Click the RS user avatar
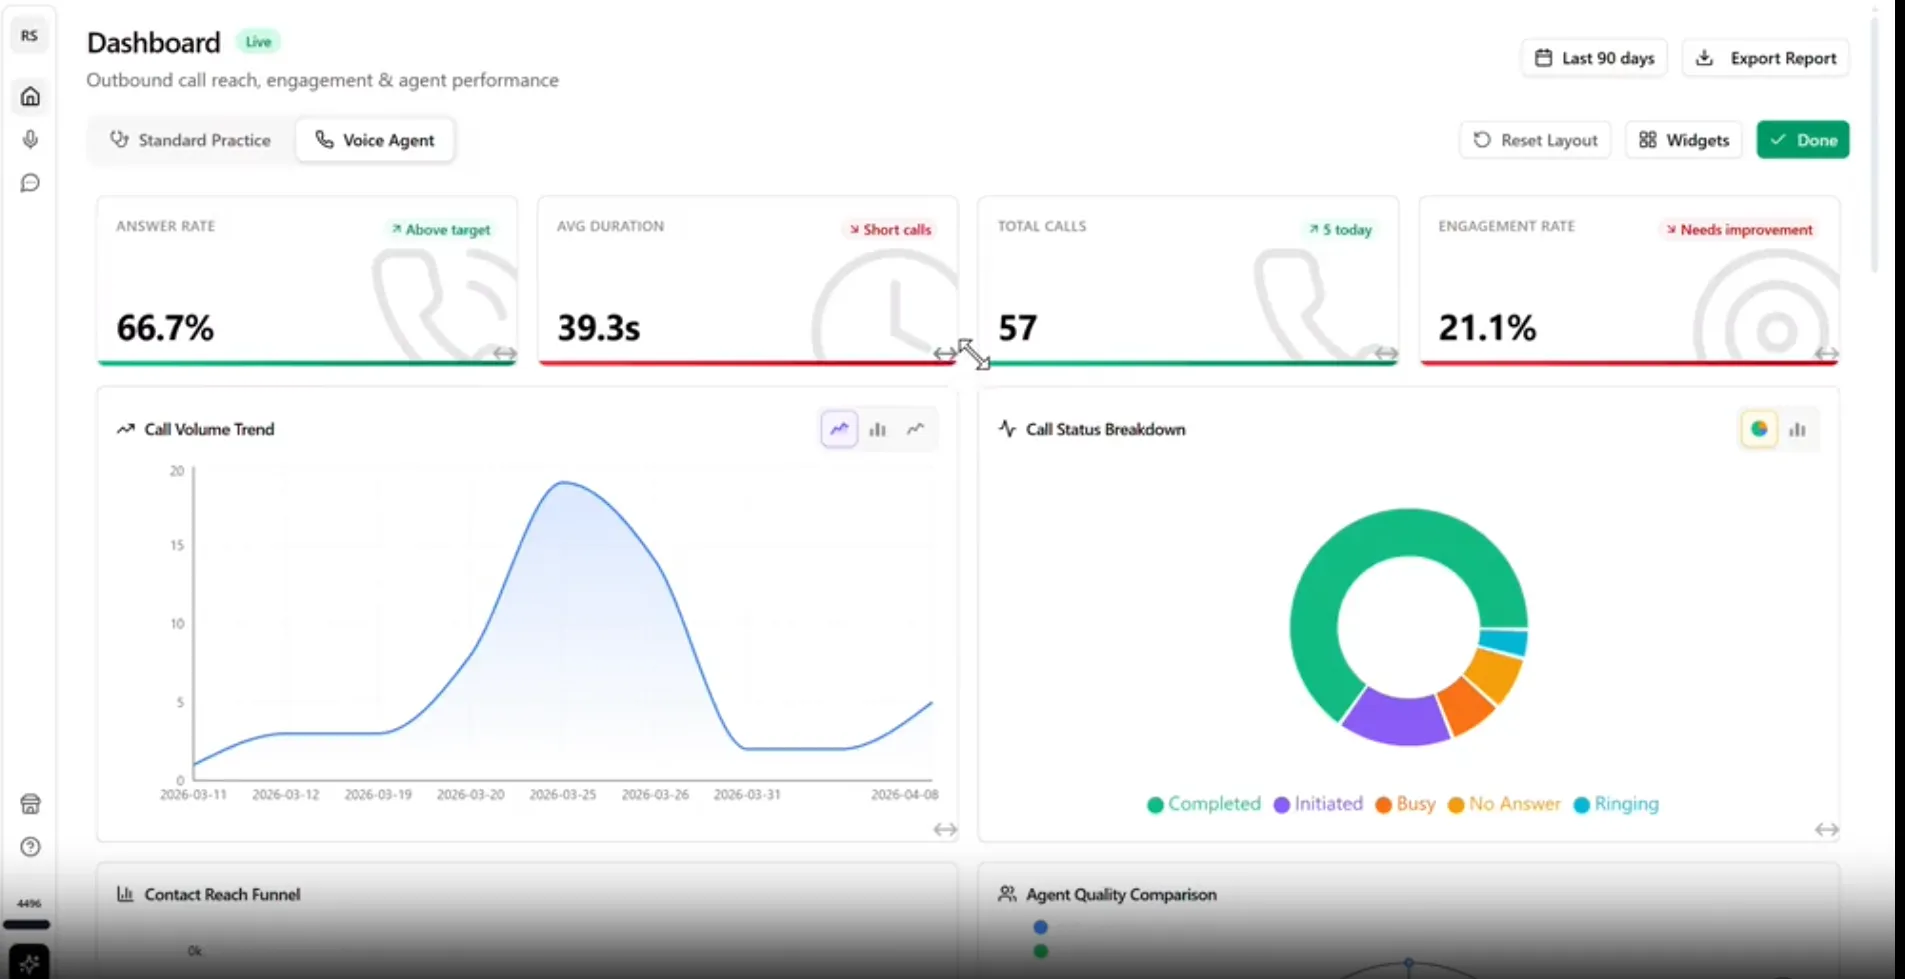1905x979 pixels. pos(29,36)
